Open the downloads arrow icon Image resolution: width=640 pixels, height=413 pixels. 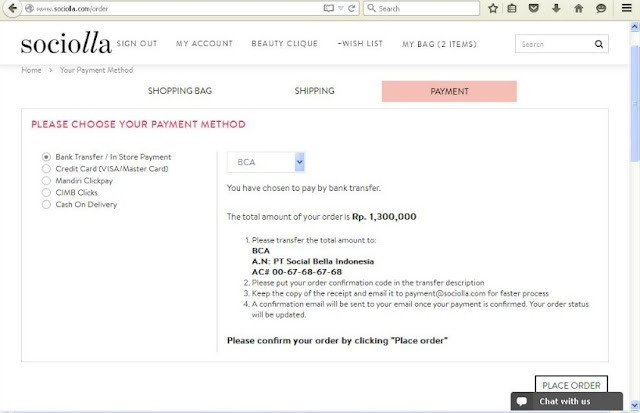[x=556, y=8]
